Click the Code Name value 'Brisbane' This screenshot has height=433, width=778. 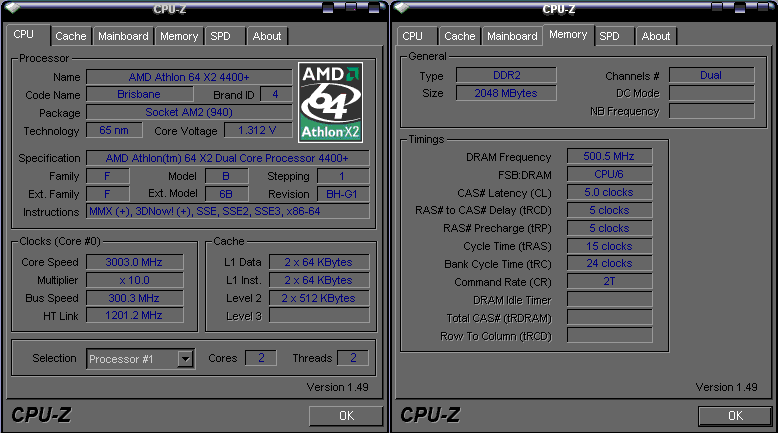tap(139, 94)
